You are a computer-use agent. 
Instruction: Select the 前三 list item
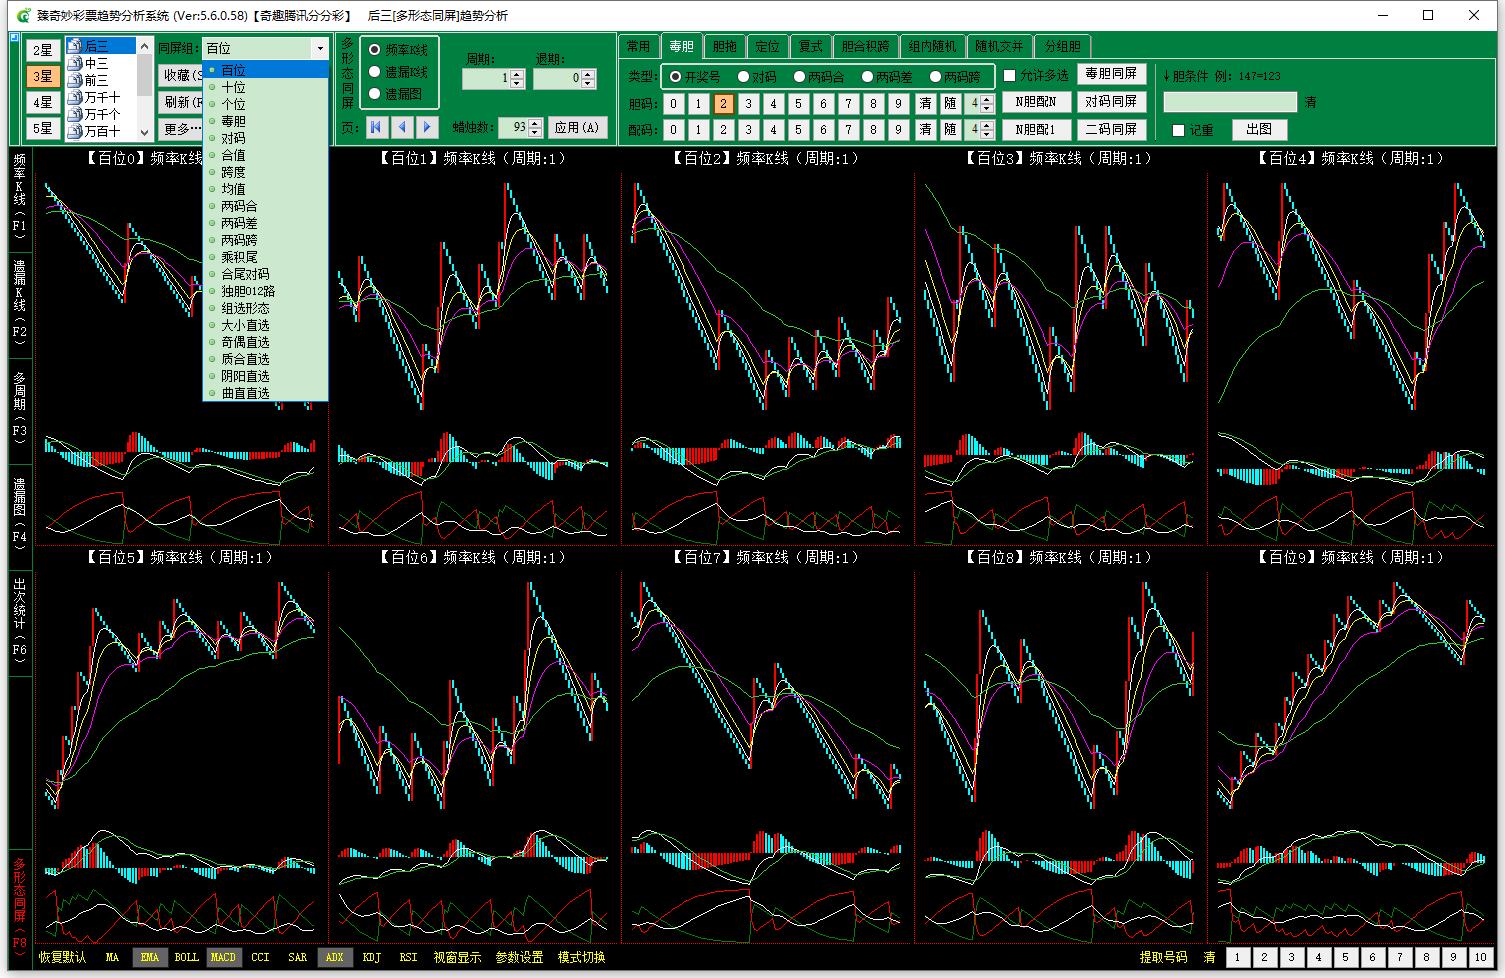click(x=96, y=80)
